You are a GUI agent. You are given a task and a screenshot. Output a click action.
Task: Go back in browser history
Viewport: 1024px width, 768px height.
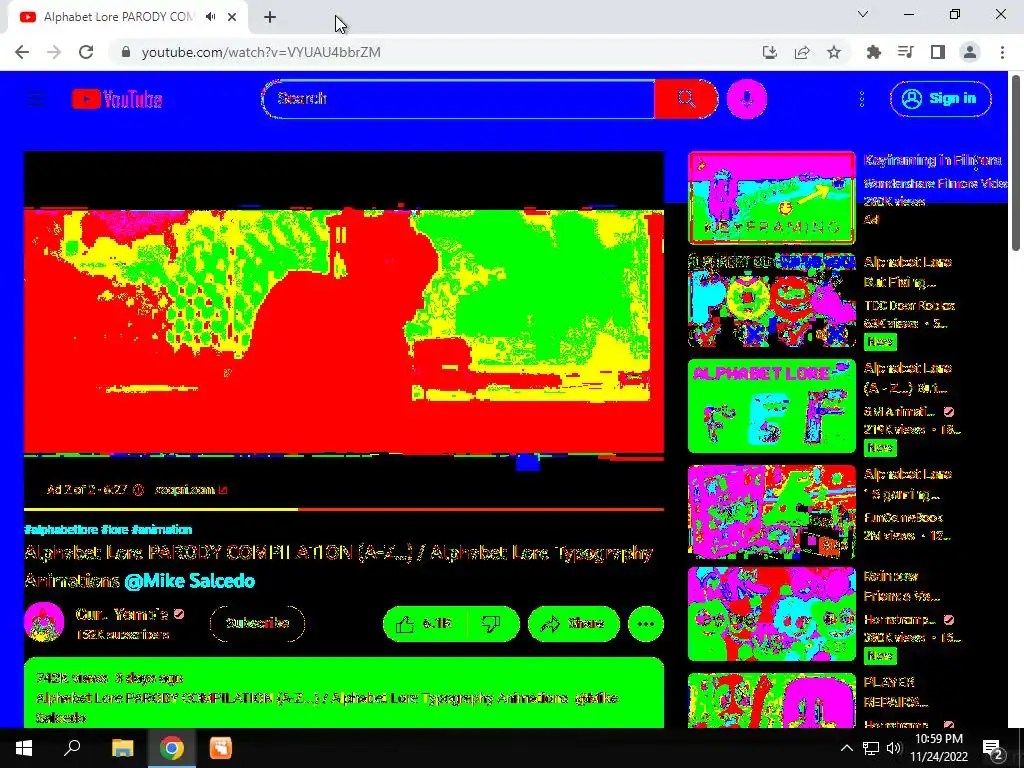[x=22, y=52]
